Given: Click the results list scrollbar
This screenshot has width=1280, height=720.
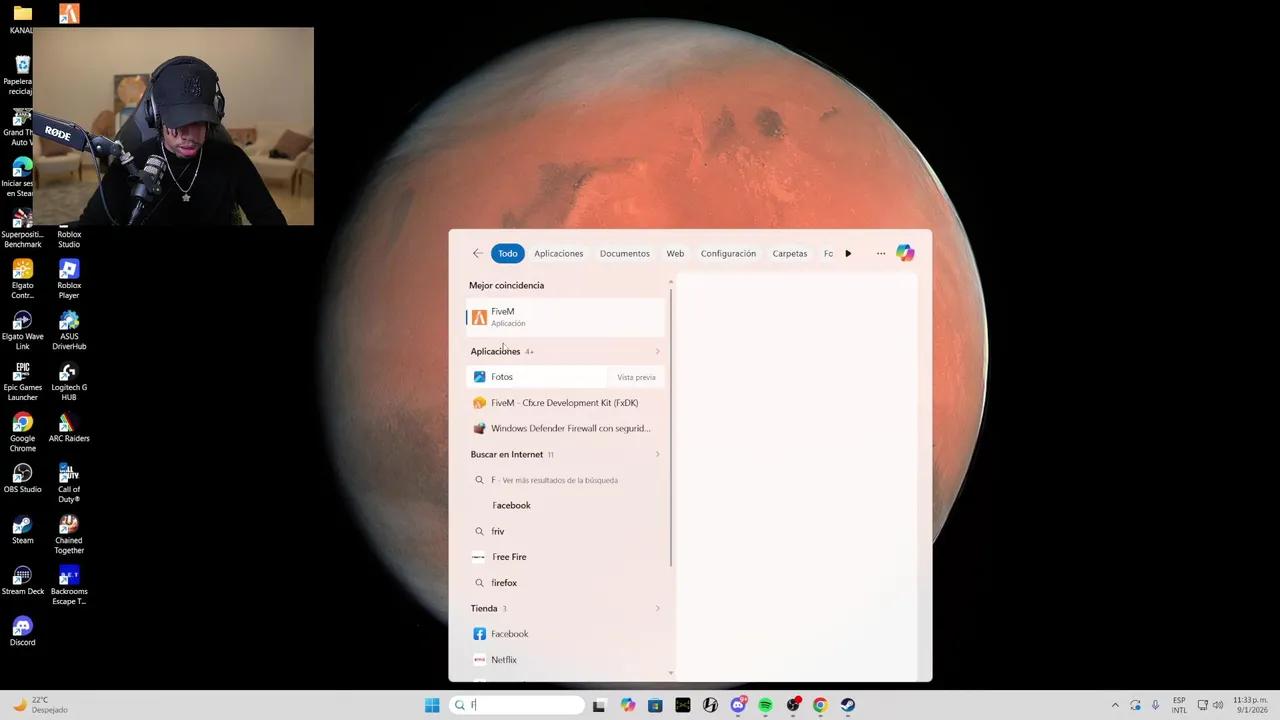Looking at the screenshot, I should (x=671, y=430).
